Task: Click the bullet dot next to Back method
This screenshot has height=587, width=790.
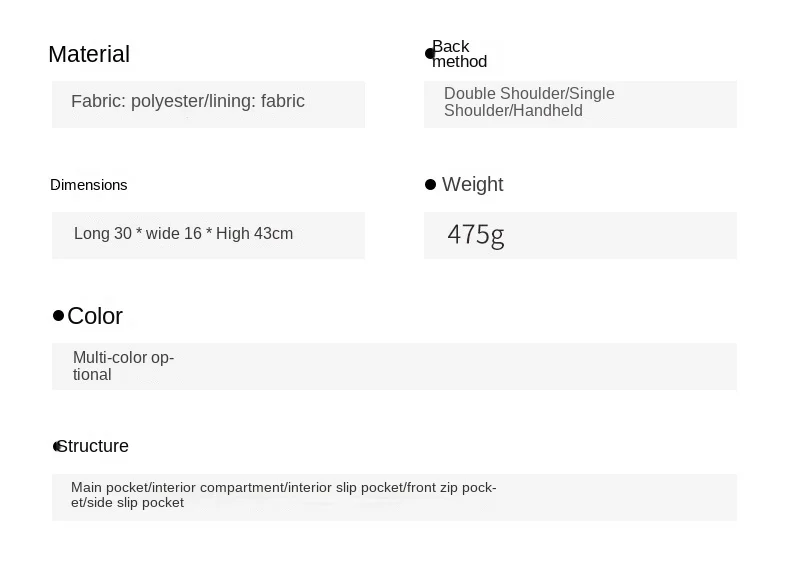Action: [429, 53]
